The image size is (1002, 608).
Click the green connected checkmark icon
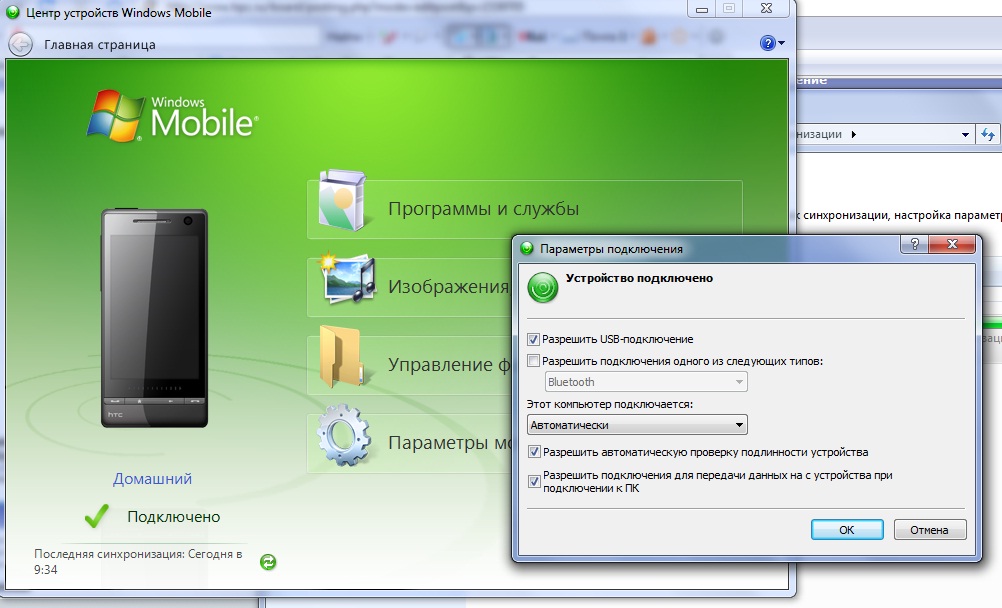coord(96,516)
